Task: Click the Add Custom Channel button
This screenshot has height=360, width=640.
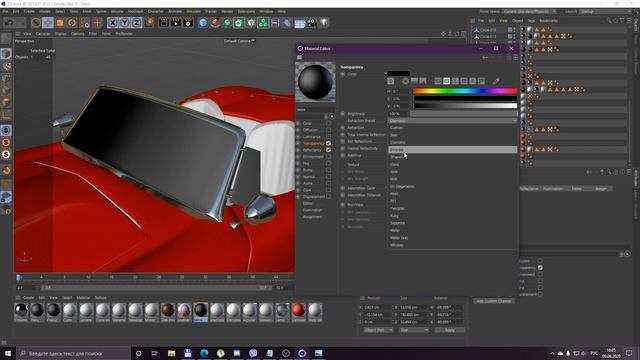Action: click(x=494, y=301)
